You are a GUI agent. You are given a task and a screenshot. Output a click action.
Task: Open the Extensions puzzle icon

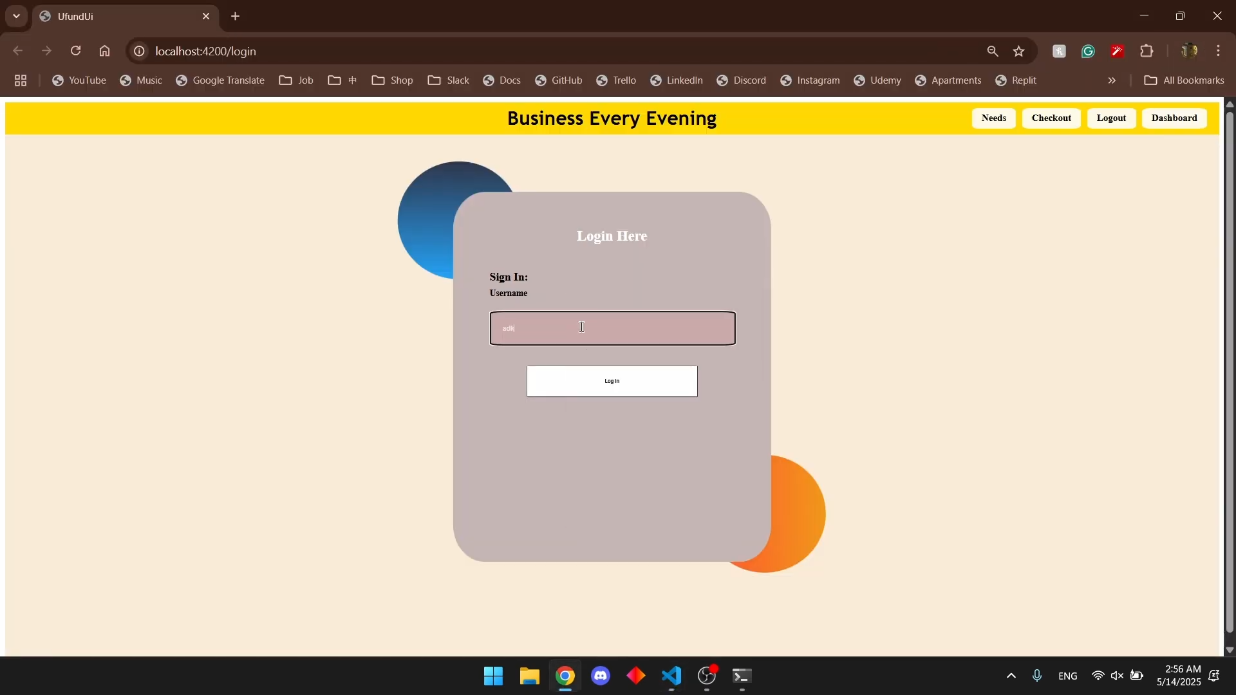(1146, 51)
